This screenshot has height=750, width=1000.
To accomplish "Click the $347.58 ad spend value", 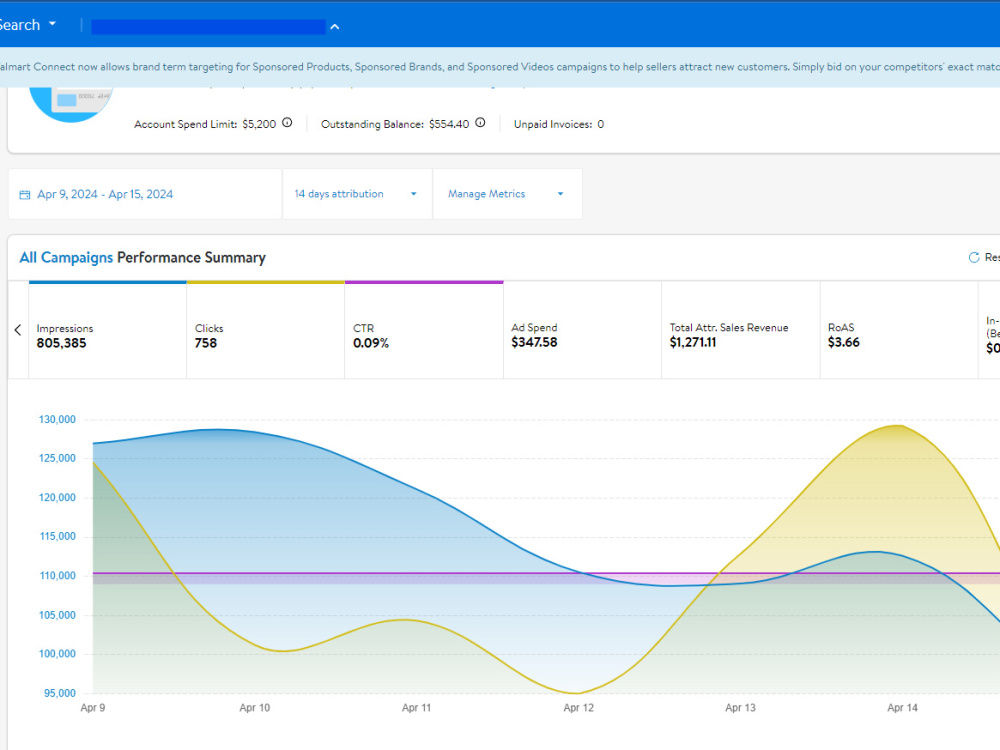I will coord(534,342).
